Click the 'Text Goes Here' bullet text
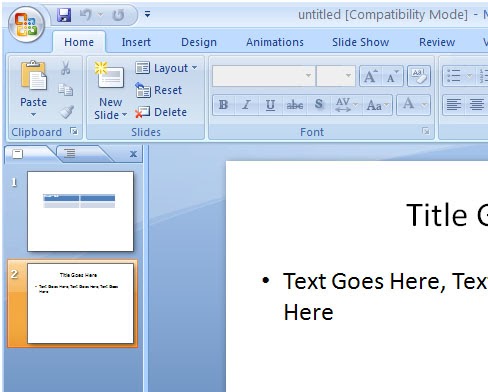Viewport: 488px width, 392px height. (x=385, y=296)
